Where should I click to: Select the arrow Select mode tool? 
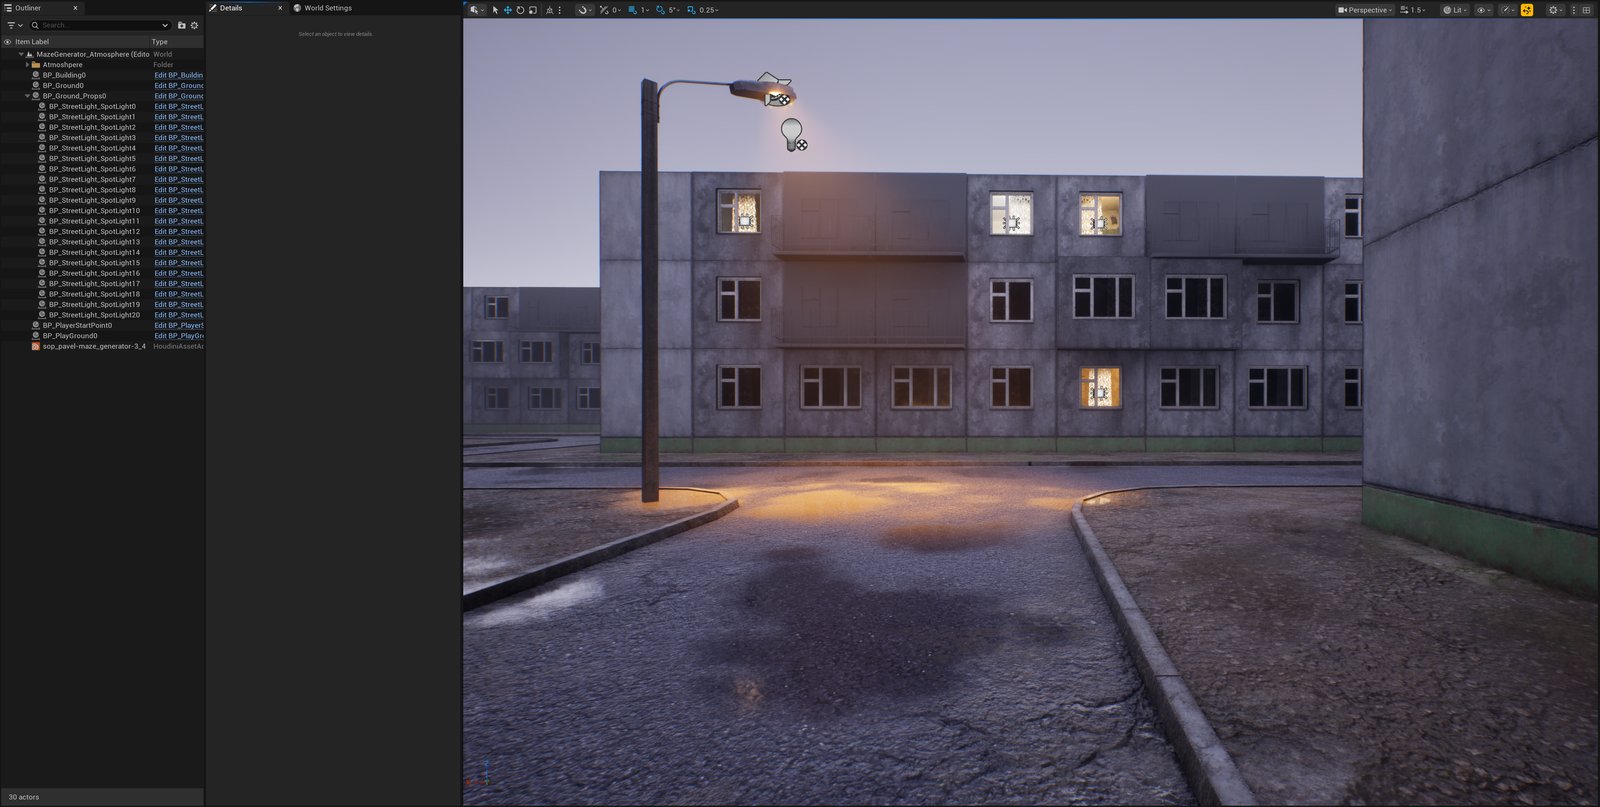click(495, 10)
